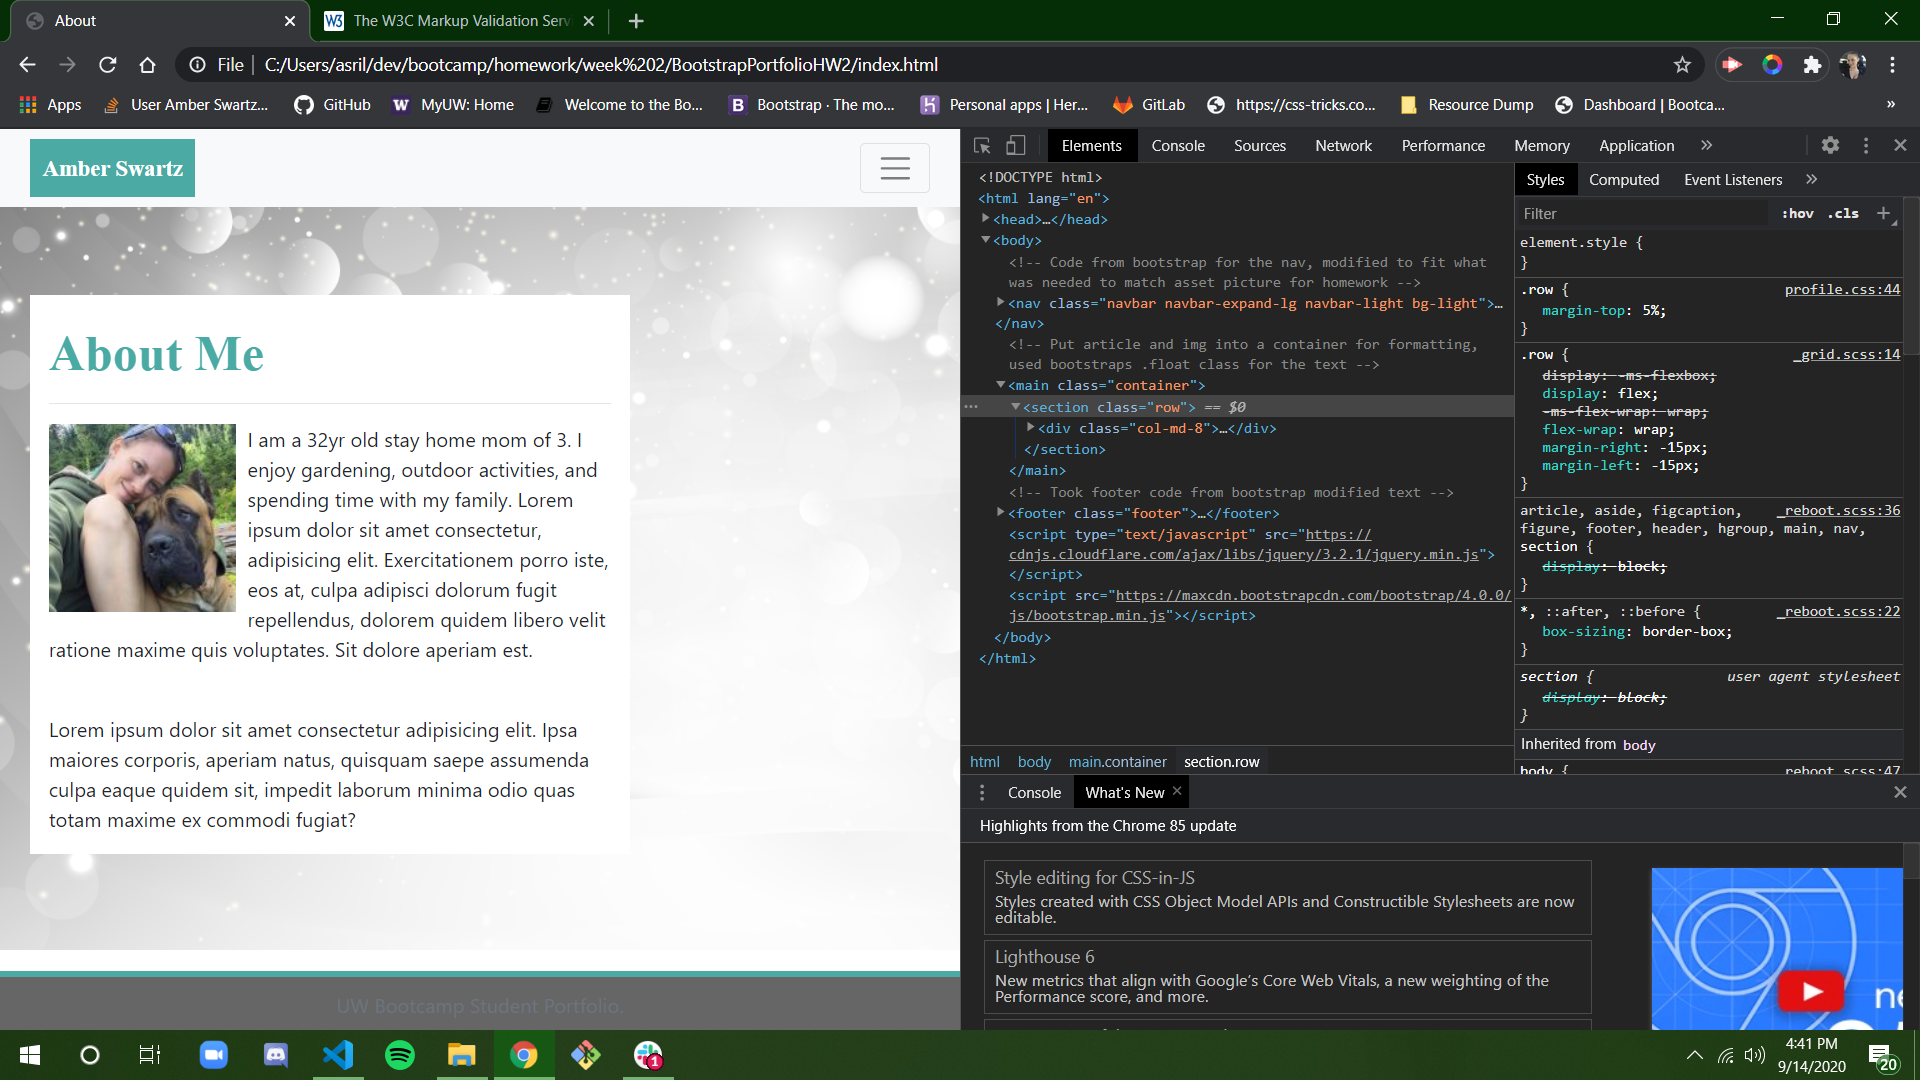Click the bookmark star in the address bar
The height and width of the screenshot is (1080, 1920).
tap(1683, 64)
